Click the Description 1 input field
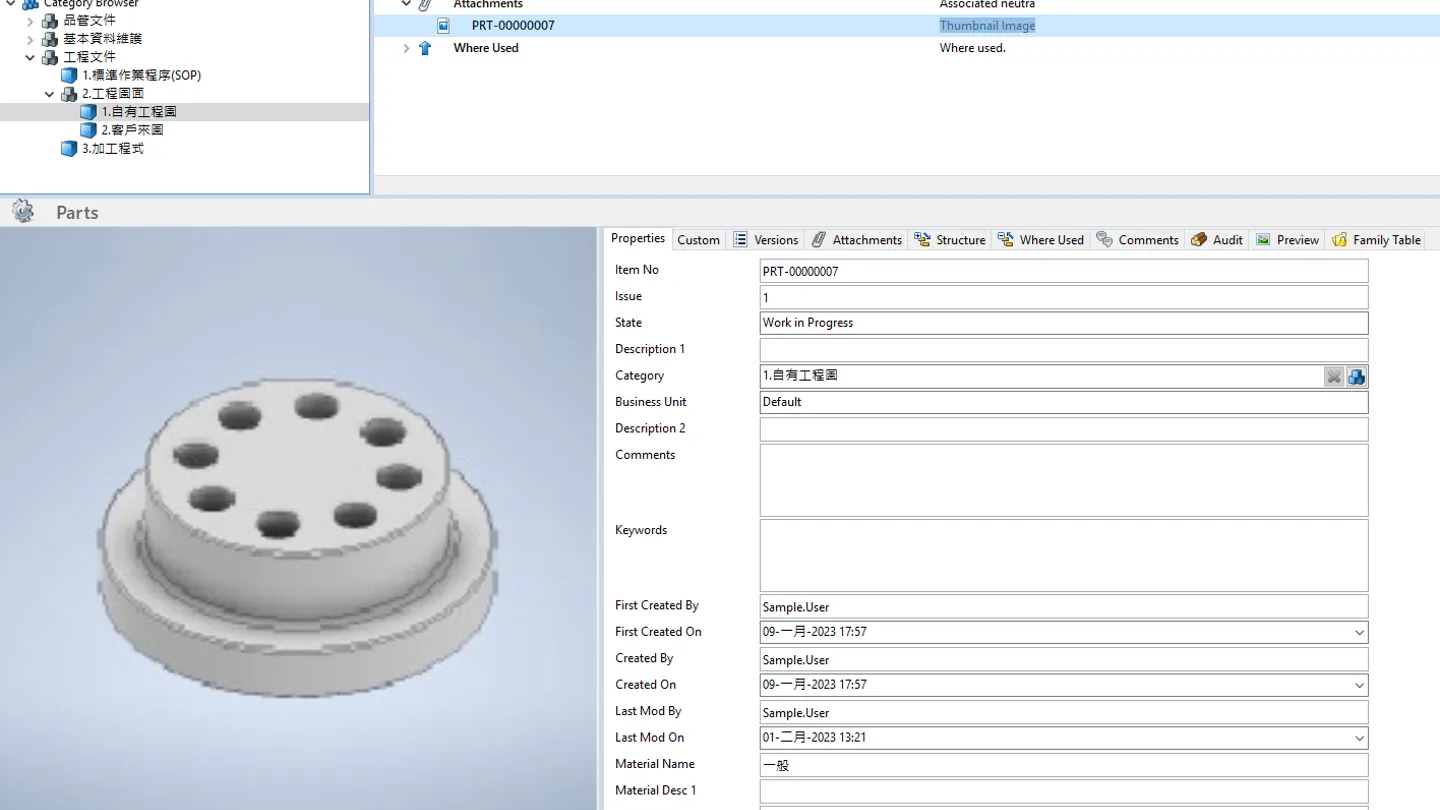Screen dimensions: 1440x810 1063,350
